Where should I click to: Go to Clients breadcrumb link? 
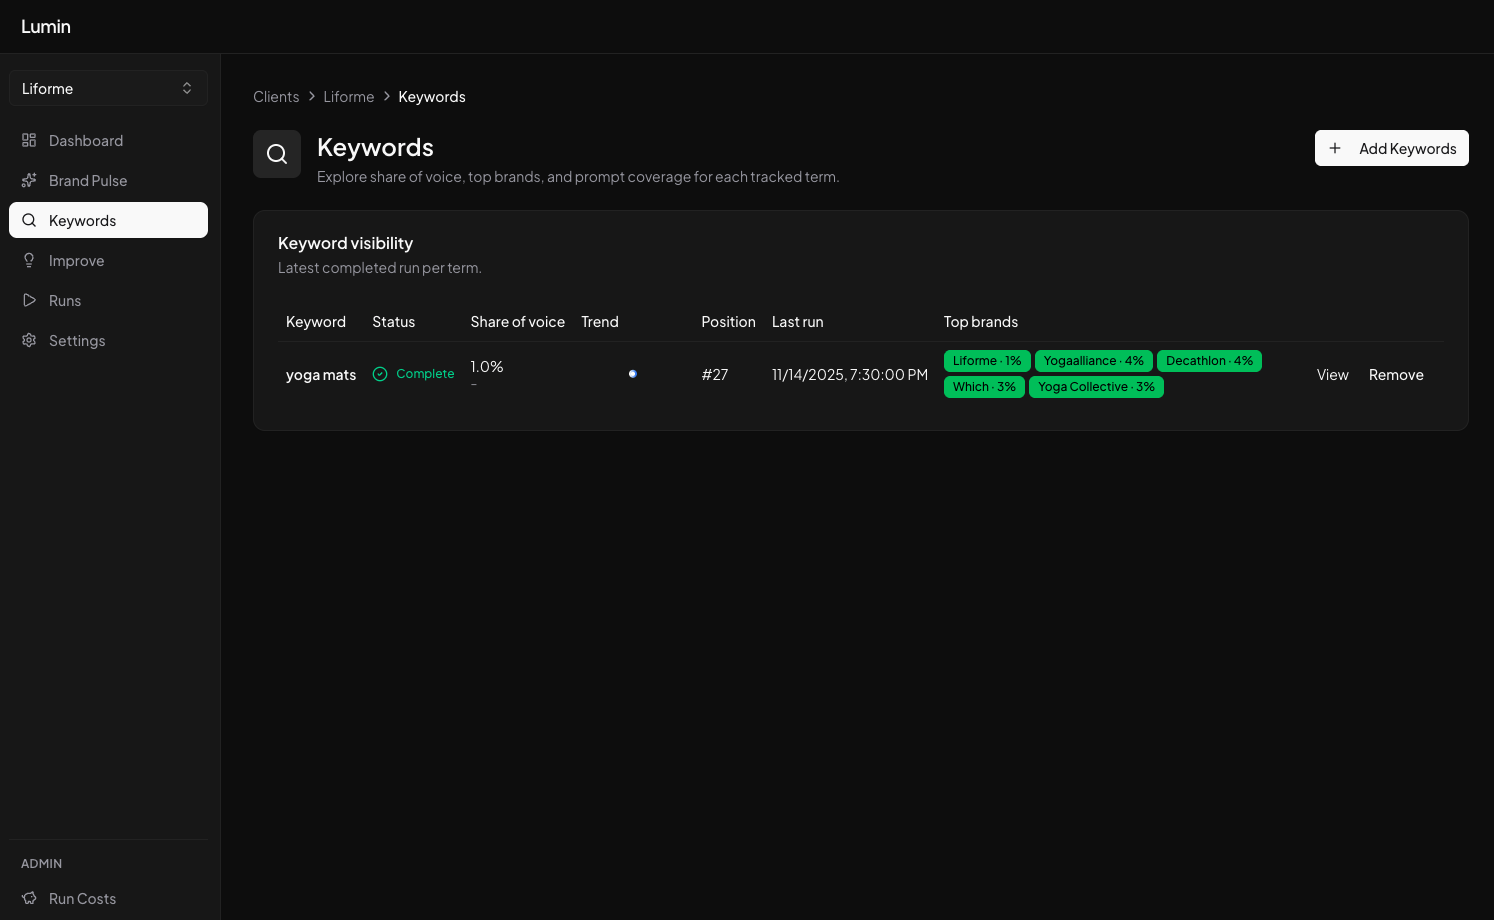click(x=276, y=97)
